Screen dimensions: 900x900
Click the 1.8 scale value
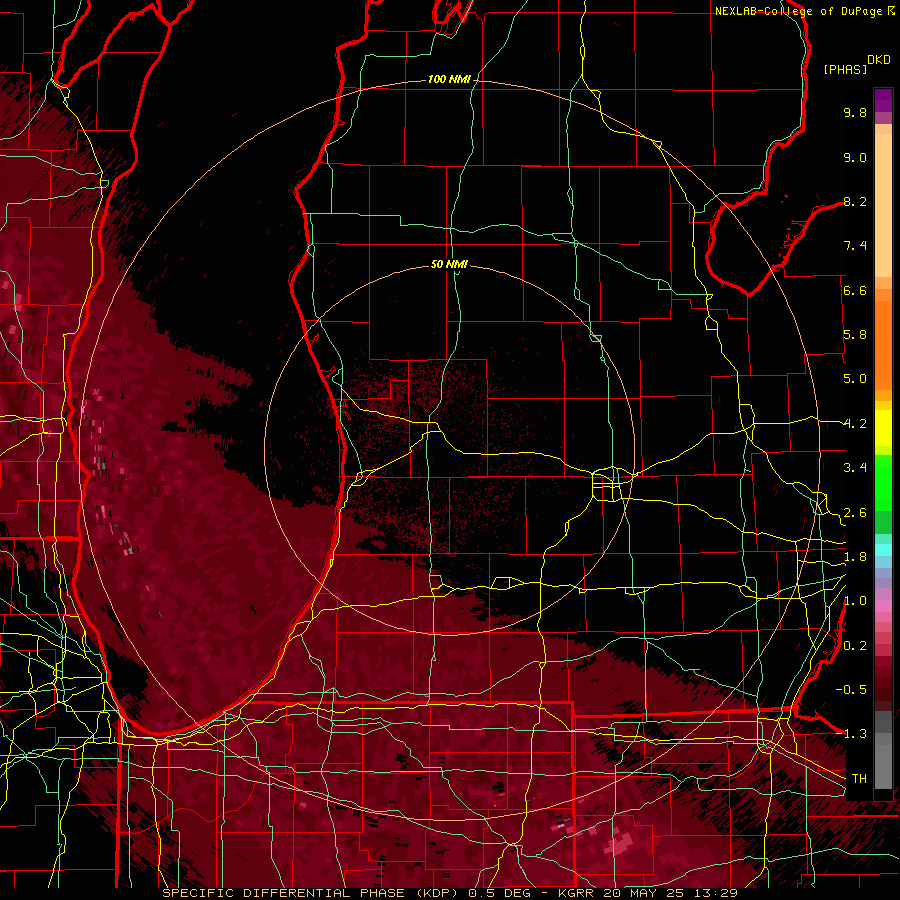click(855, 557)
